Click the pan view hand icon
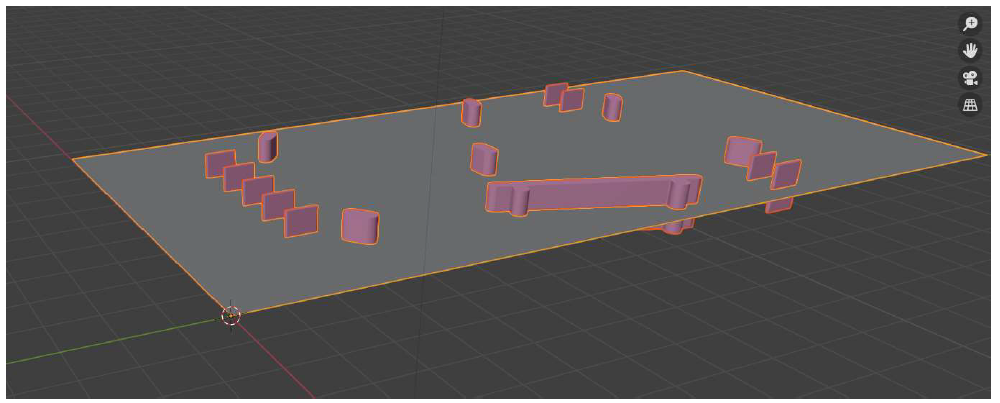 coord(970,51)
